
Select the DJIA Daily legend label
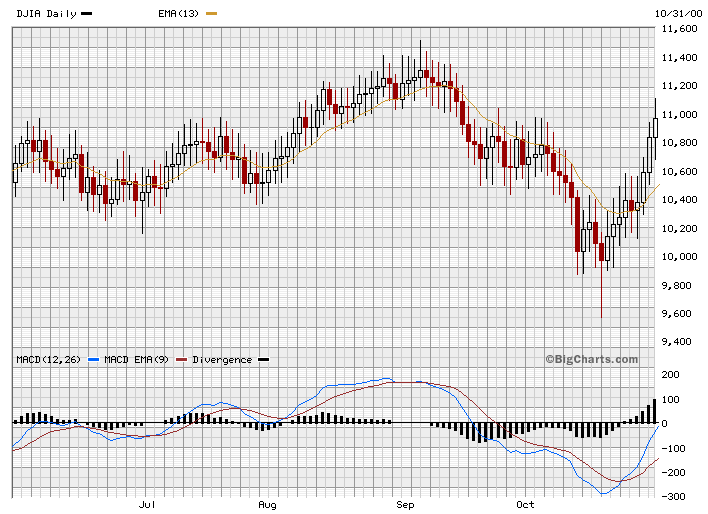46,13
